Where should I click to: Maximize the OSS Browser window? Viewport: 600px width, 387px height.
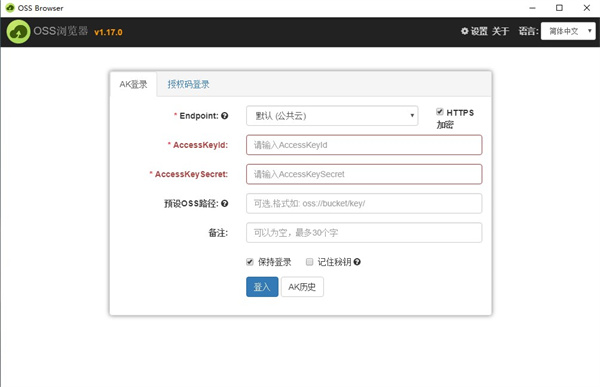pos(559,8)
